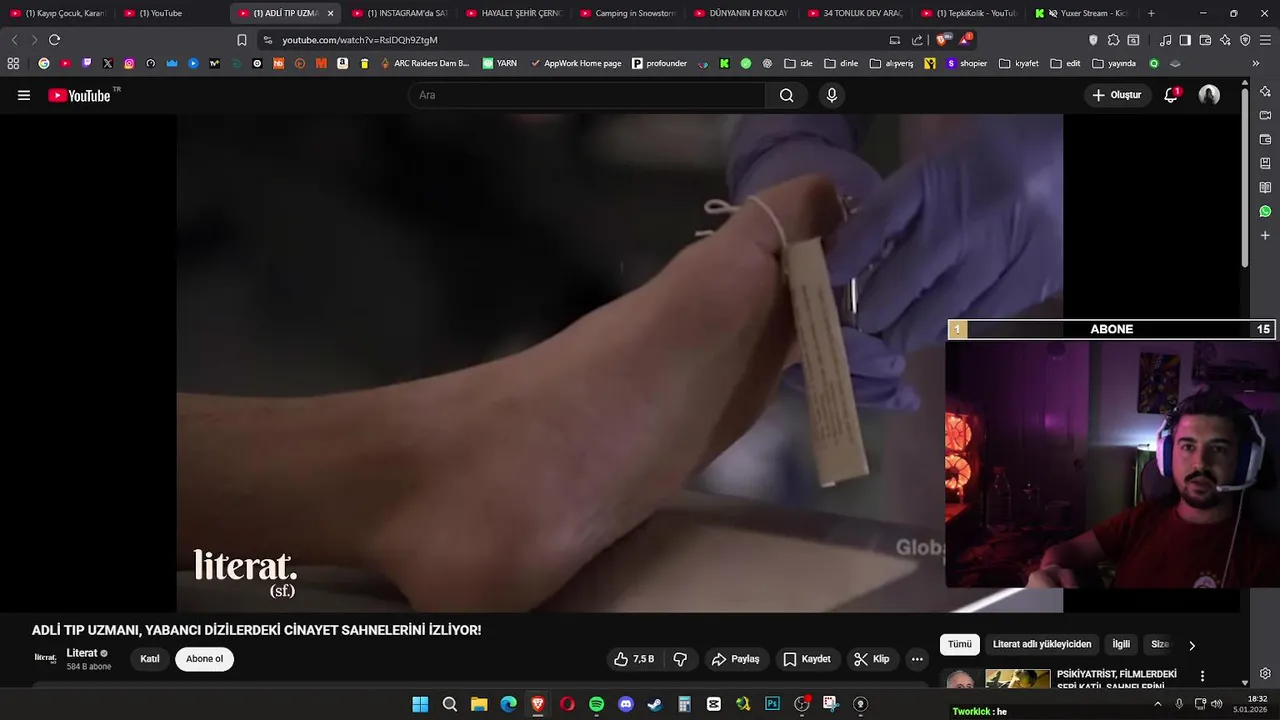Open the Literat channel name link

(82, 653)
